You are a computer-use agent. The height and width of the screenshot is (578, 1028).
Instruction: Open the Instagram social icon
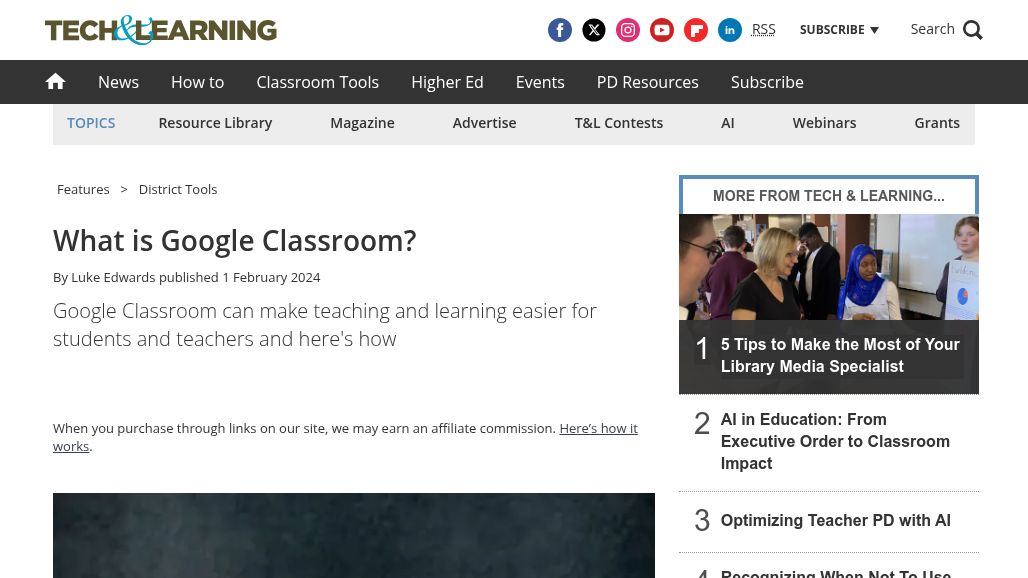pos(627,30)
